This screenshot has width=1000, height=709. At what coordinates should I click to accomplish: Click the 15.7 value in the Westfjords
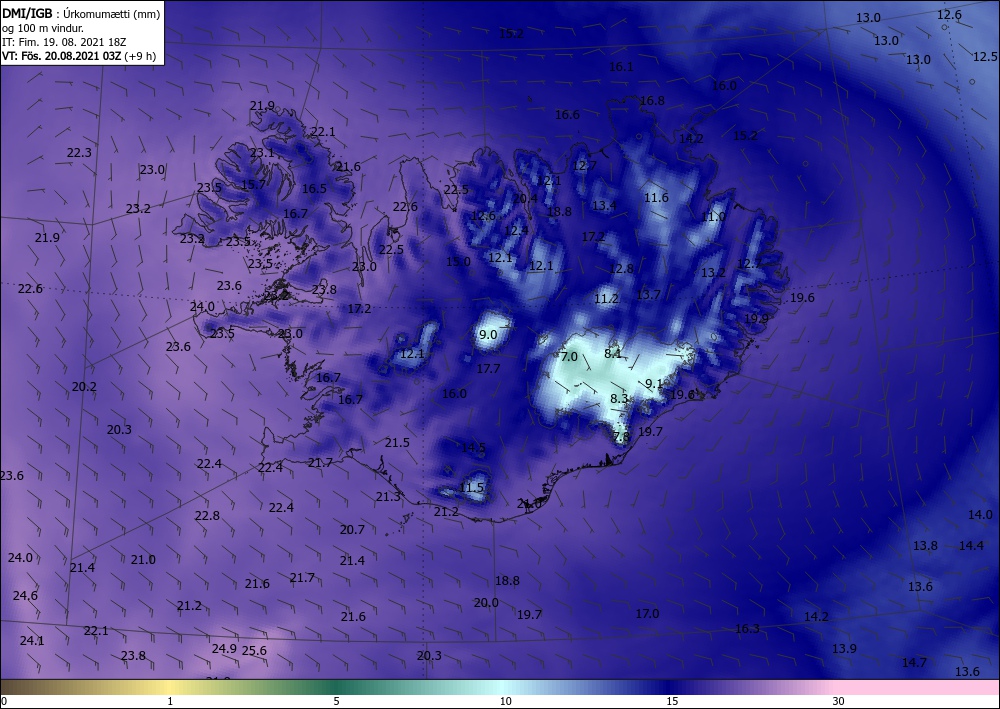(x=253, y=184)
